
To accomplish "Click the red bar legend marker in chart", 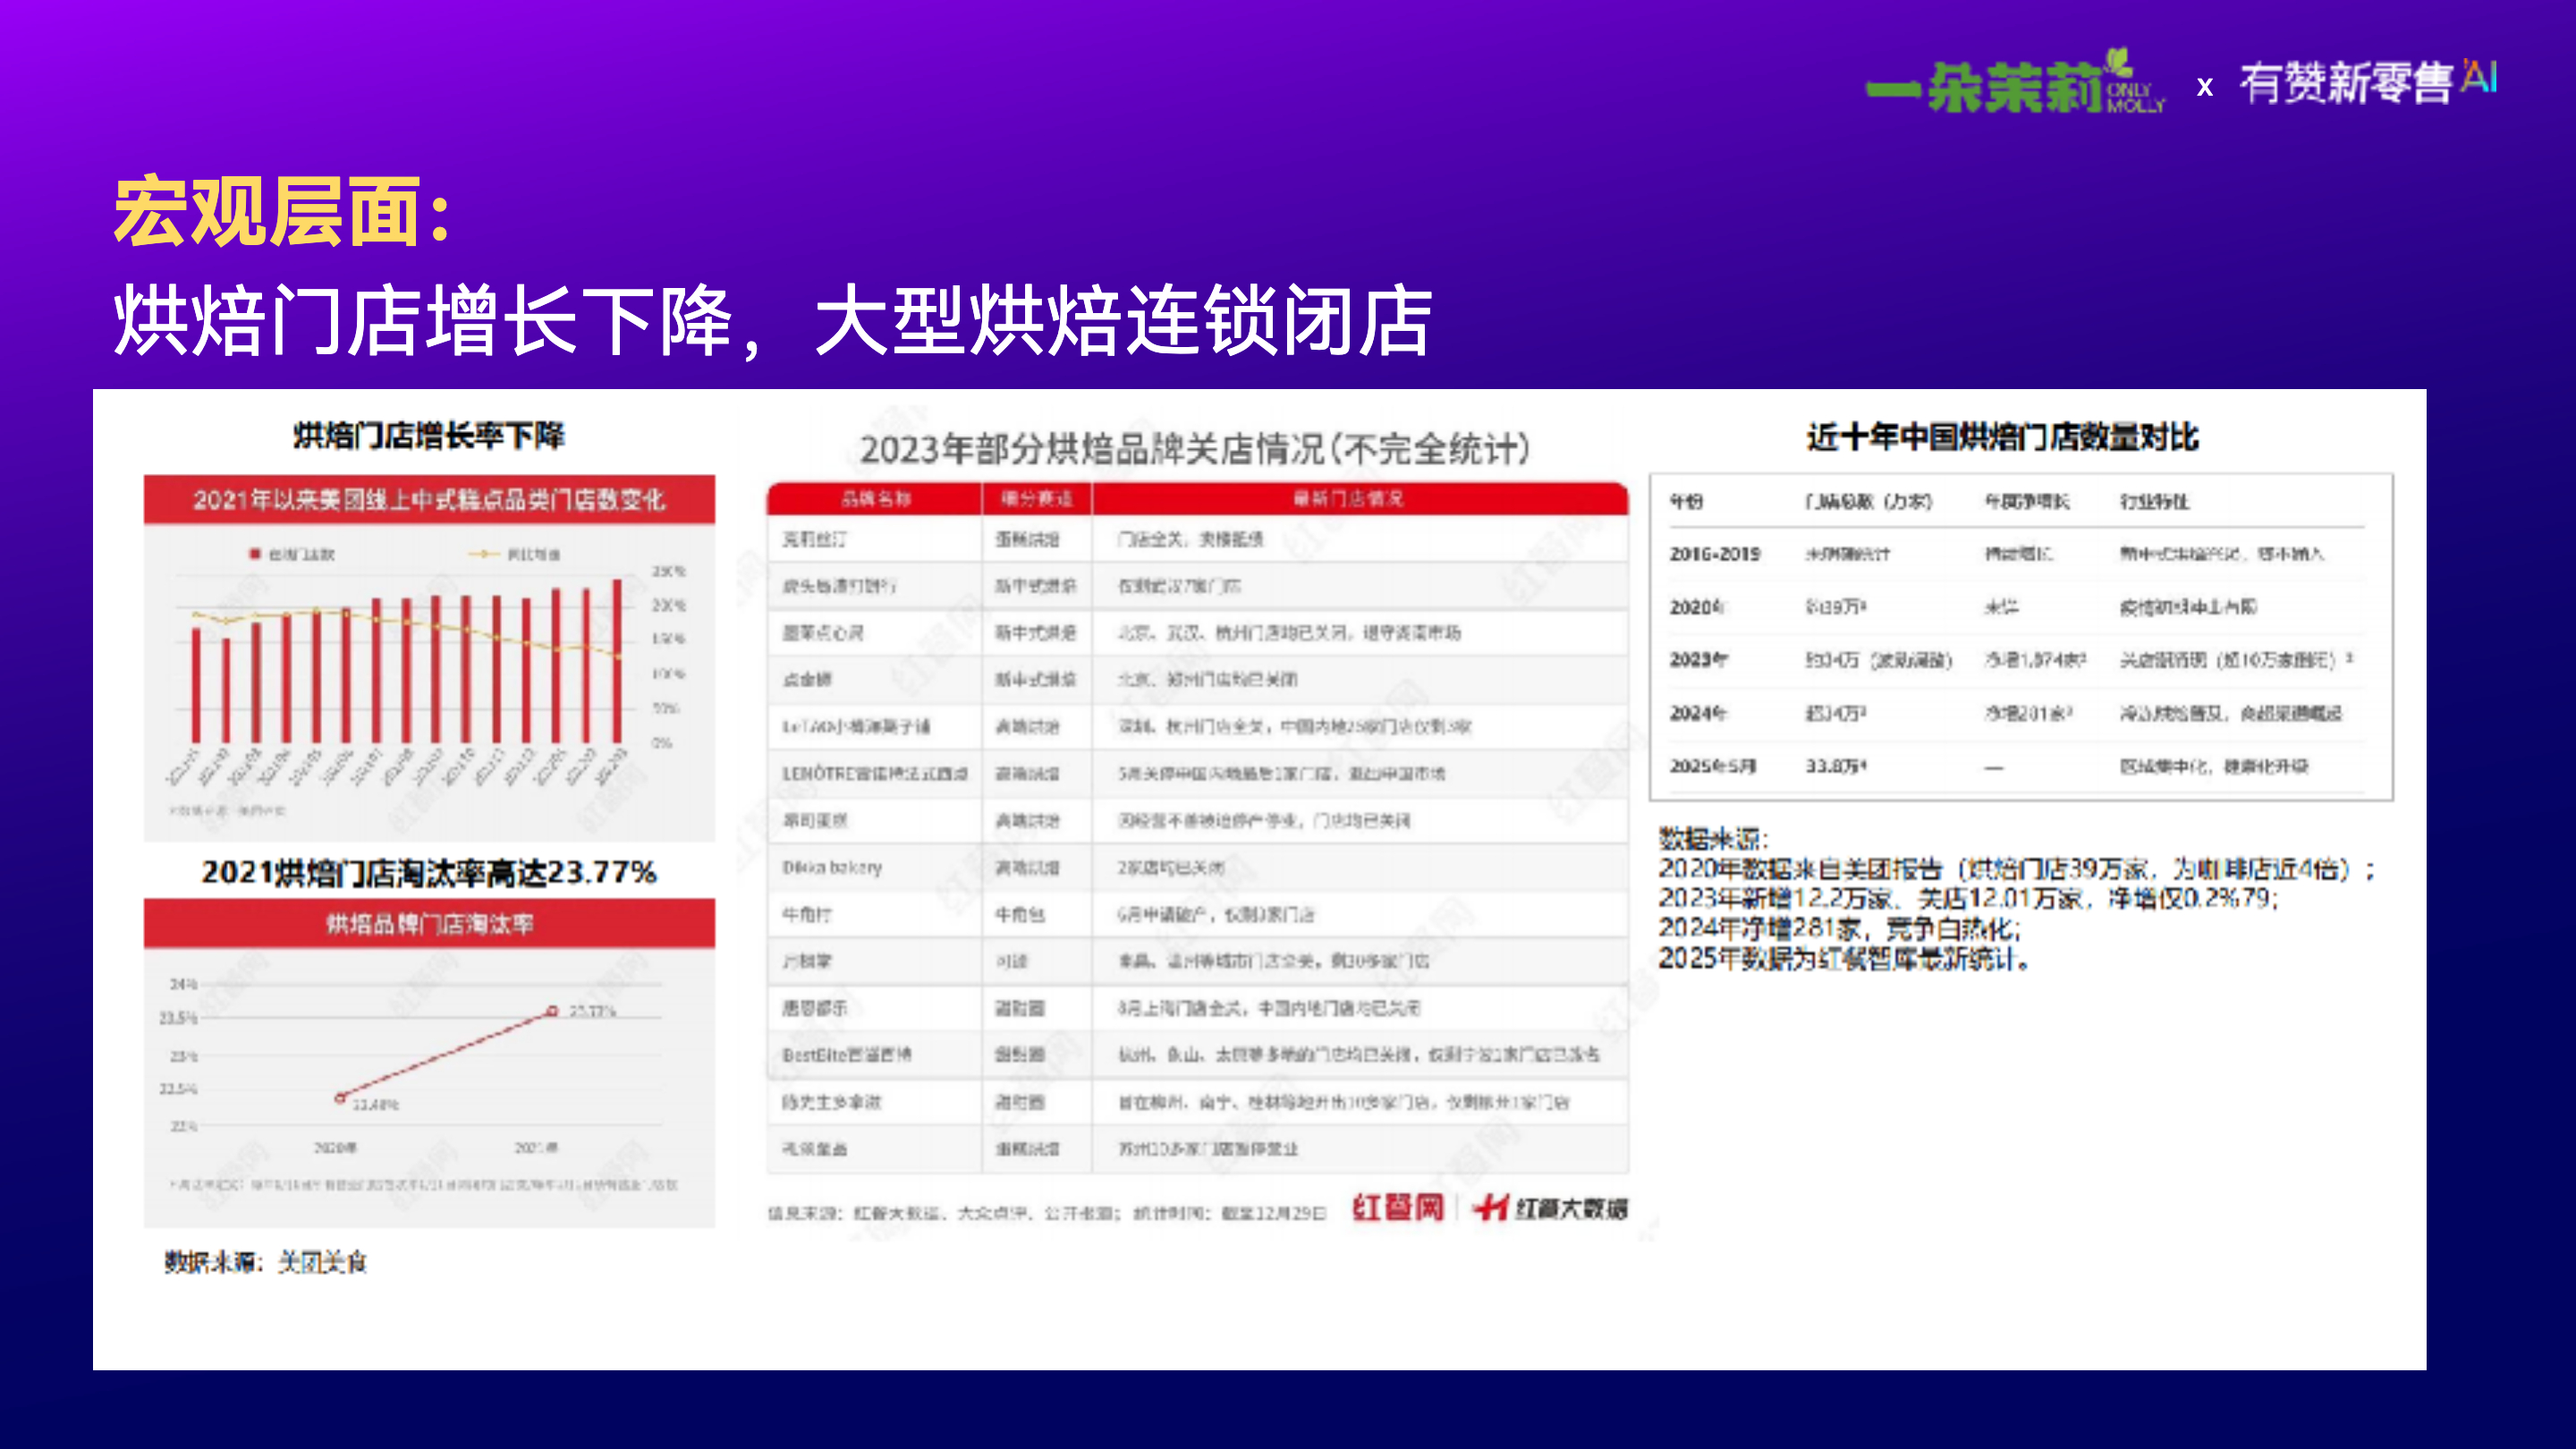I will coord(256,554).
